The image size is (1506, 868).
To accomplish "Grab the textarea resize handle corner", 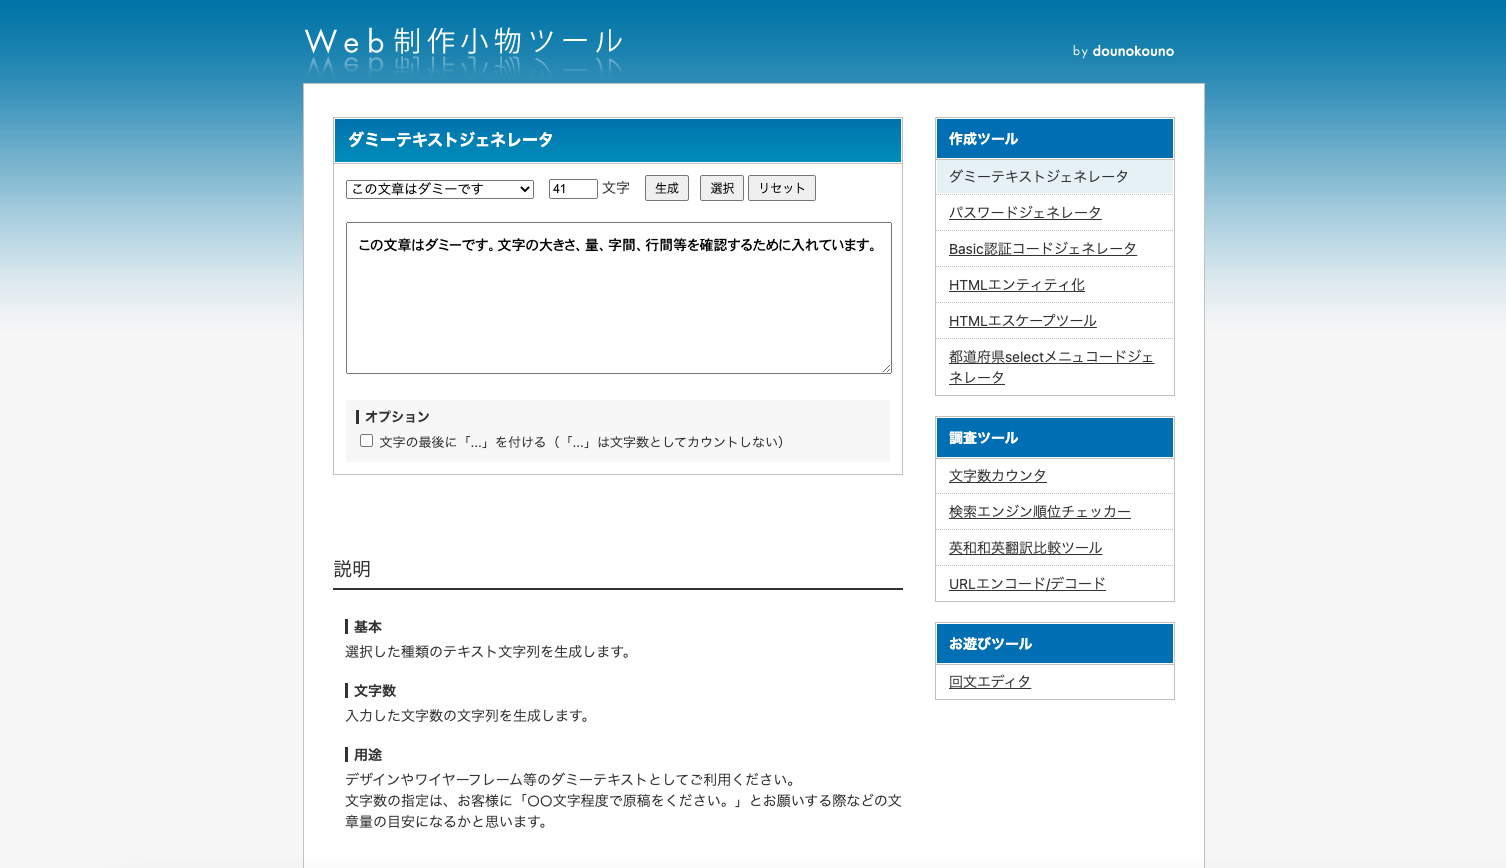I will tap(886, 368).
